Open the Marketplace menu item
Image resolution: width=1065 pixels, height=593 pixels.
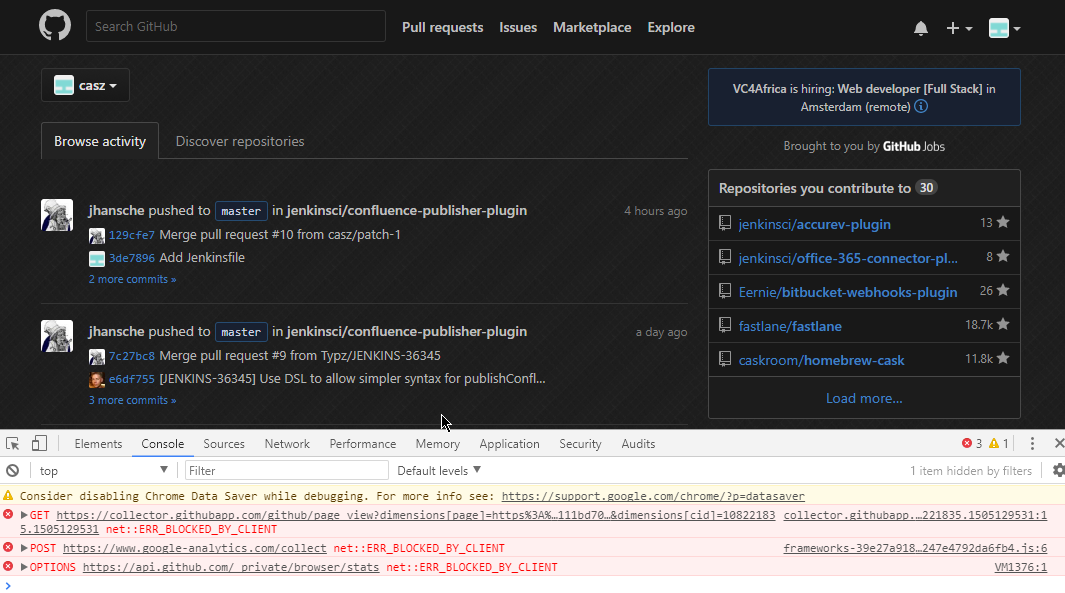592,27
